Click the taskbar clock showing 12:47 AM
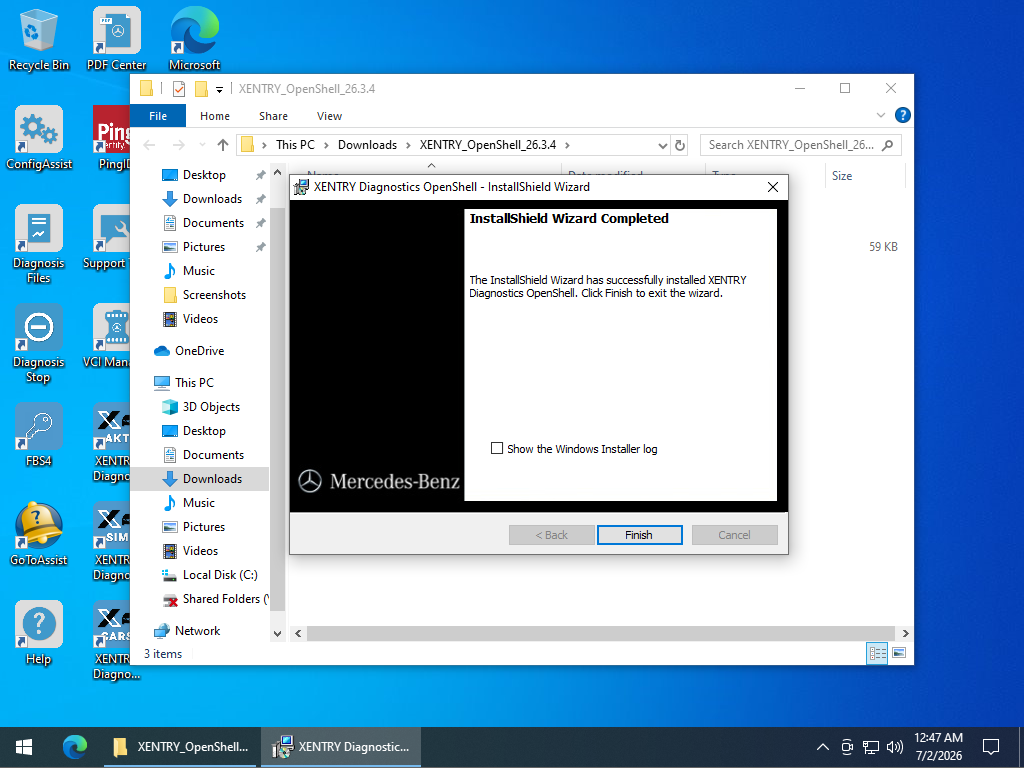 (938, 746)
